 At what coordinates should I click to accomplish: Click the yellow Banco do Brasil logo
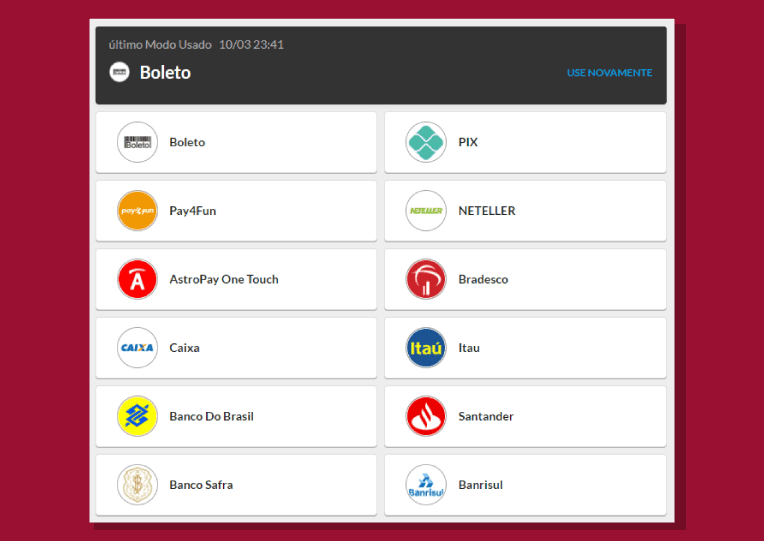click(137, 416)
